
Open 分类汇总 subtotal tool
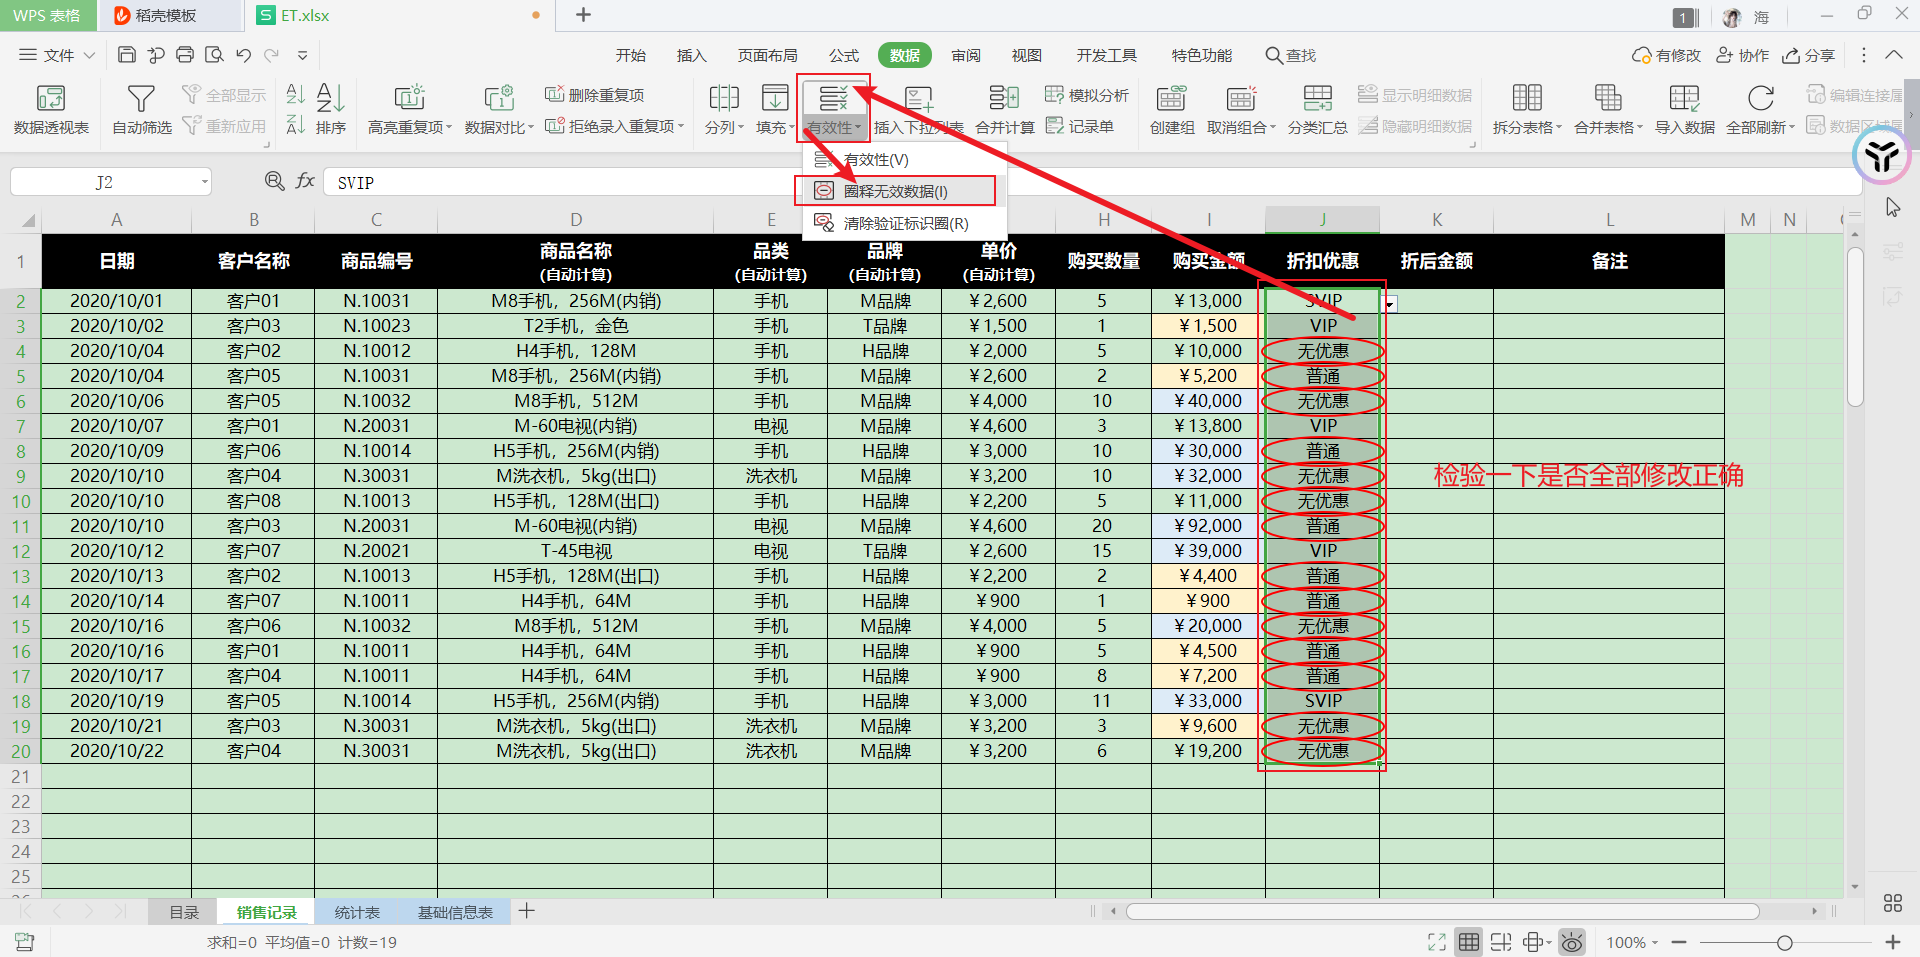coord(1317,110)
